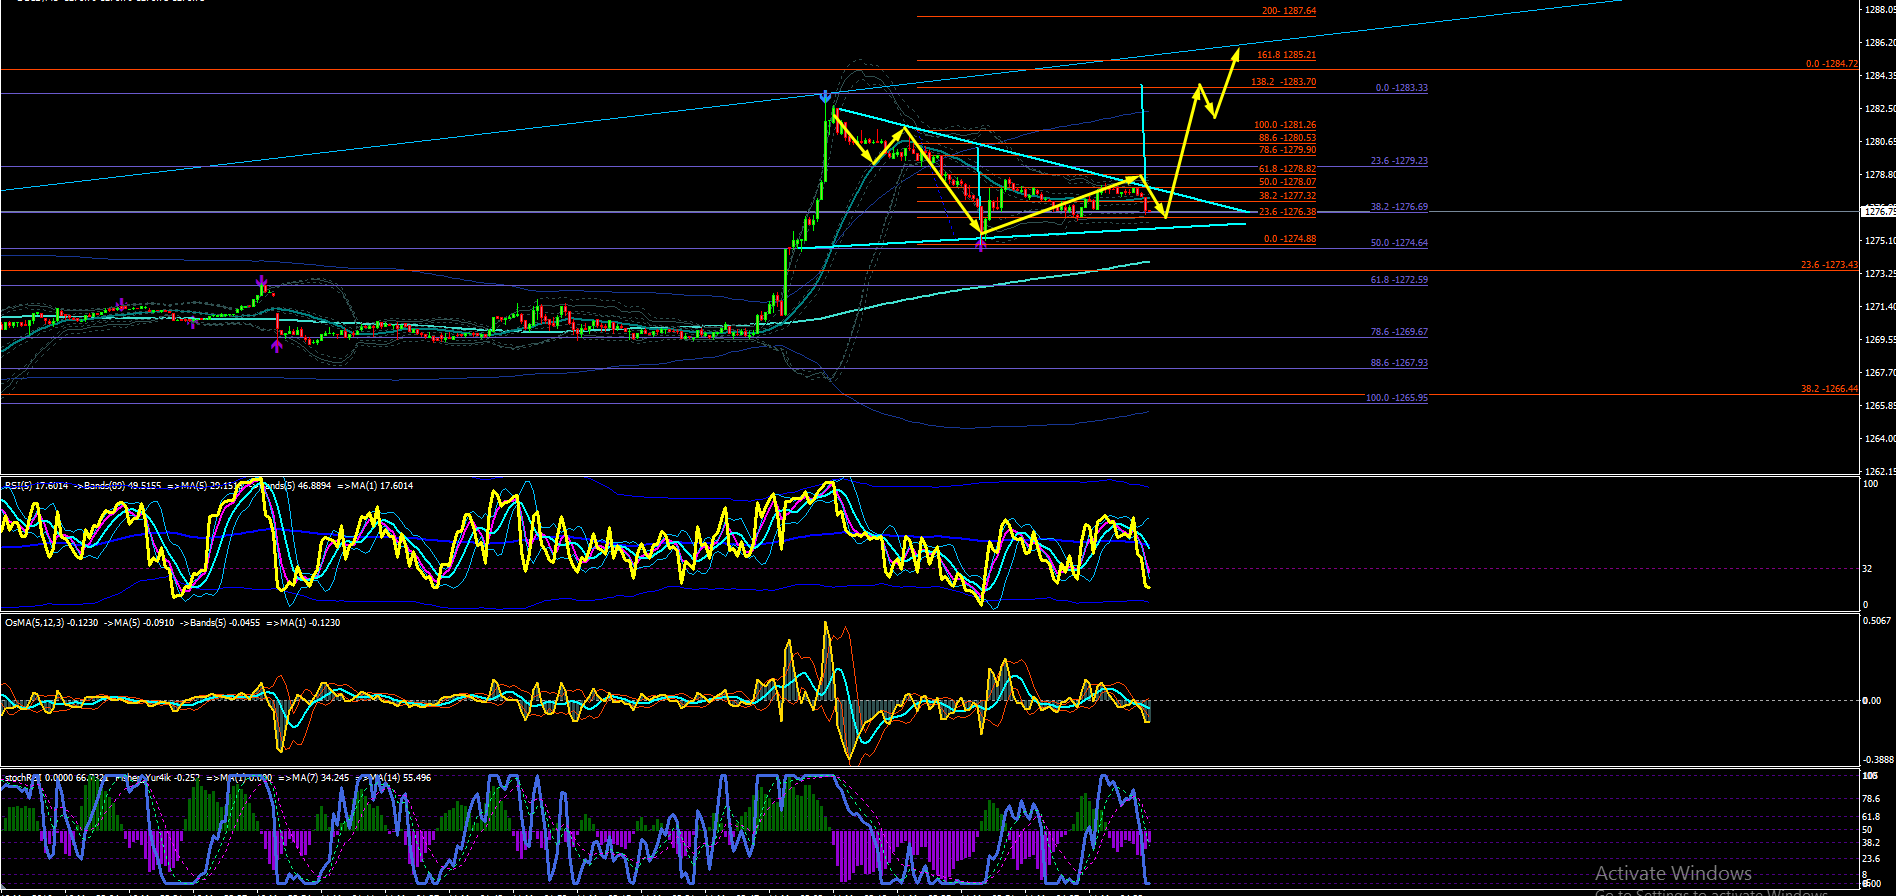1896x896 pixels.
Task: Click the 38.2 -1277.32 Fibonacci label
Action: pos(1287,196)
